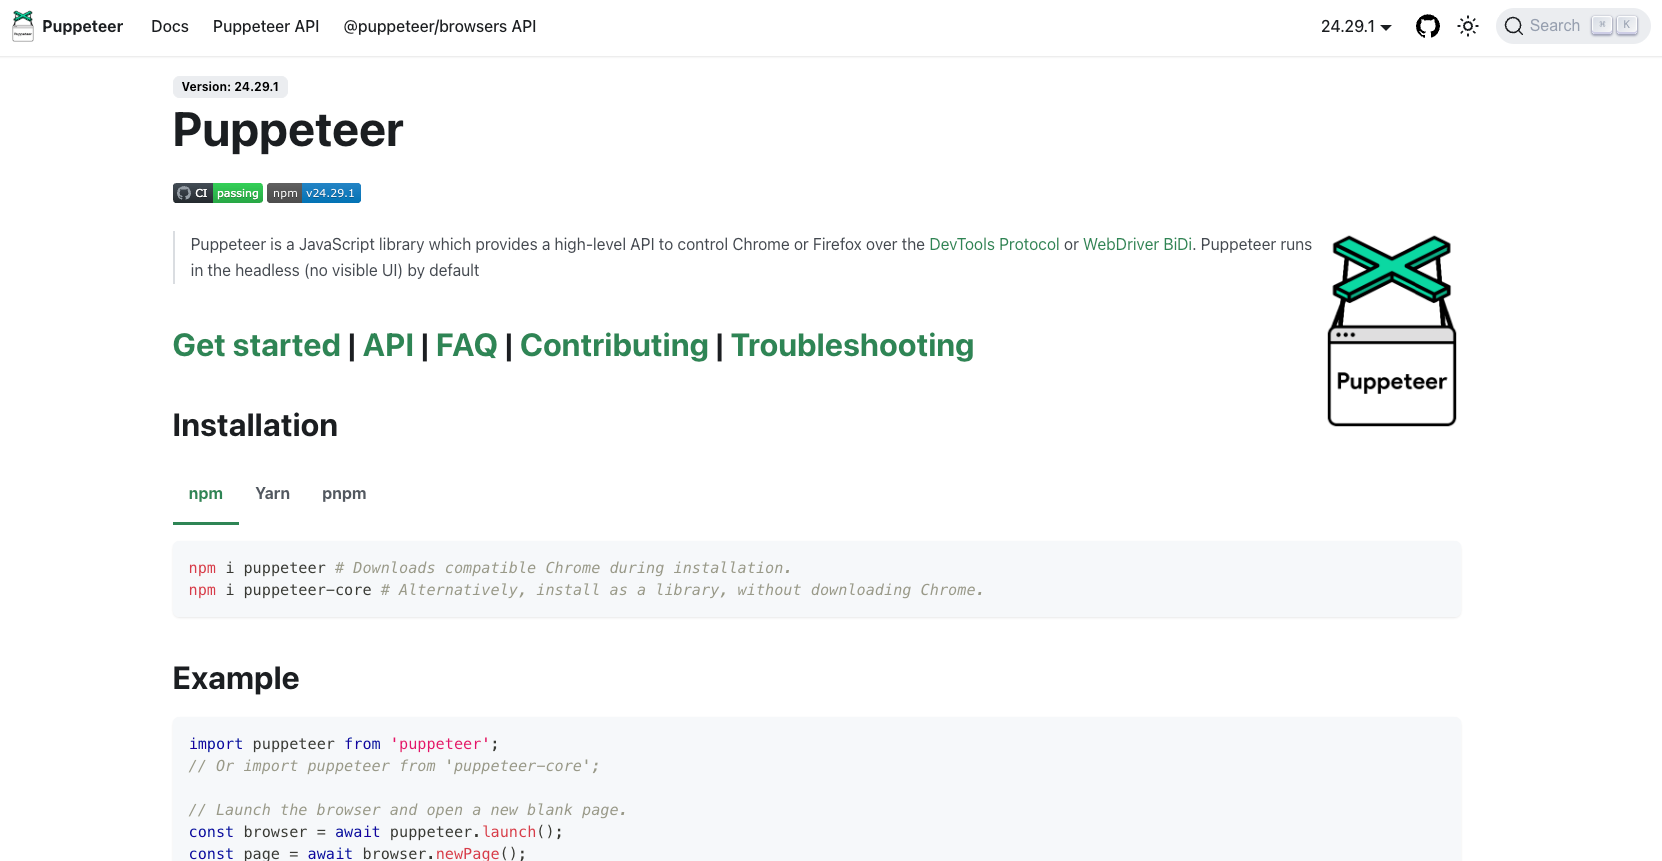Click the npm v24.29.1 badge
This screenshot has width=1662, height=861.
tap(314, 193)
